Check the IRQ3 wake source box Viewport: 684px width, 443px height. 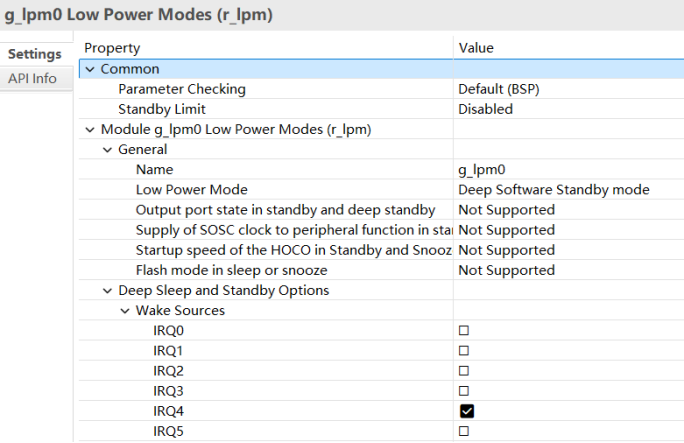464,391
